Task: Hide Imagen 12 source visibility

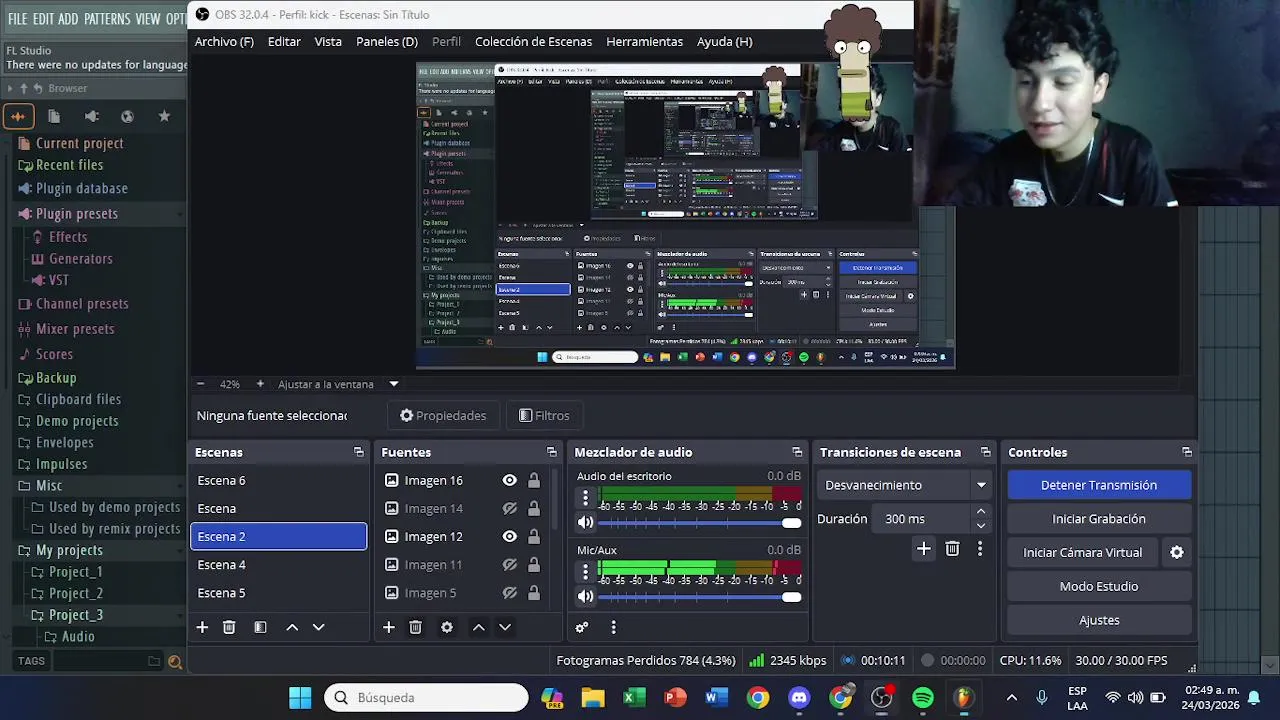Action: 509,536
